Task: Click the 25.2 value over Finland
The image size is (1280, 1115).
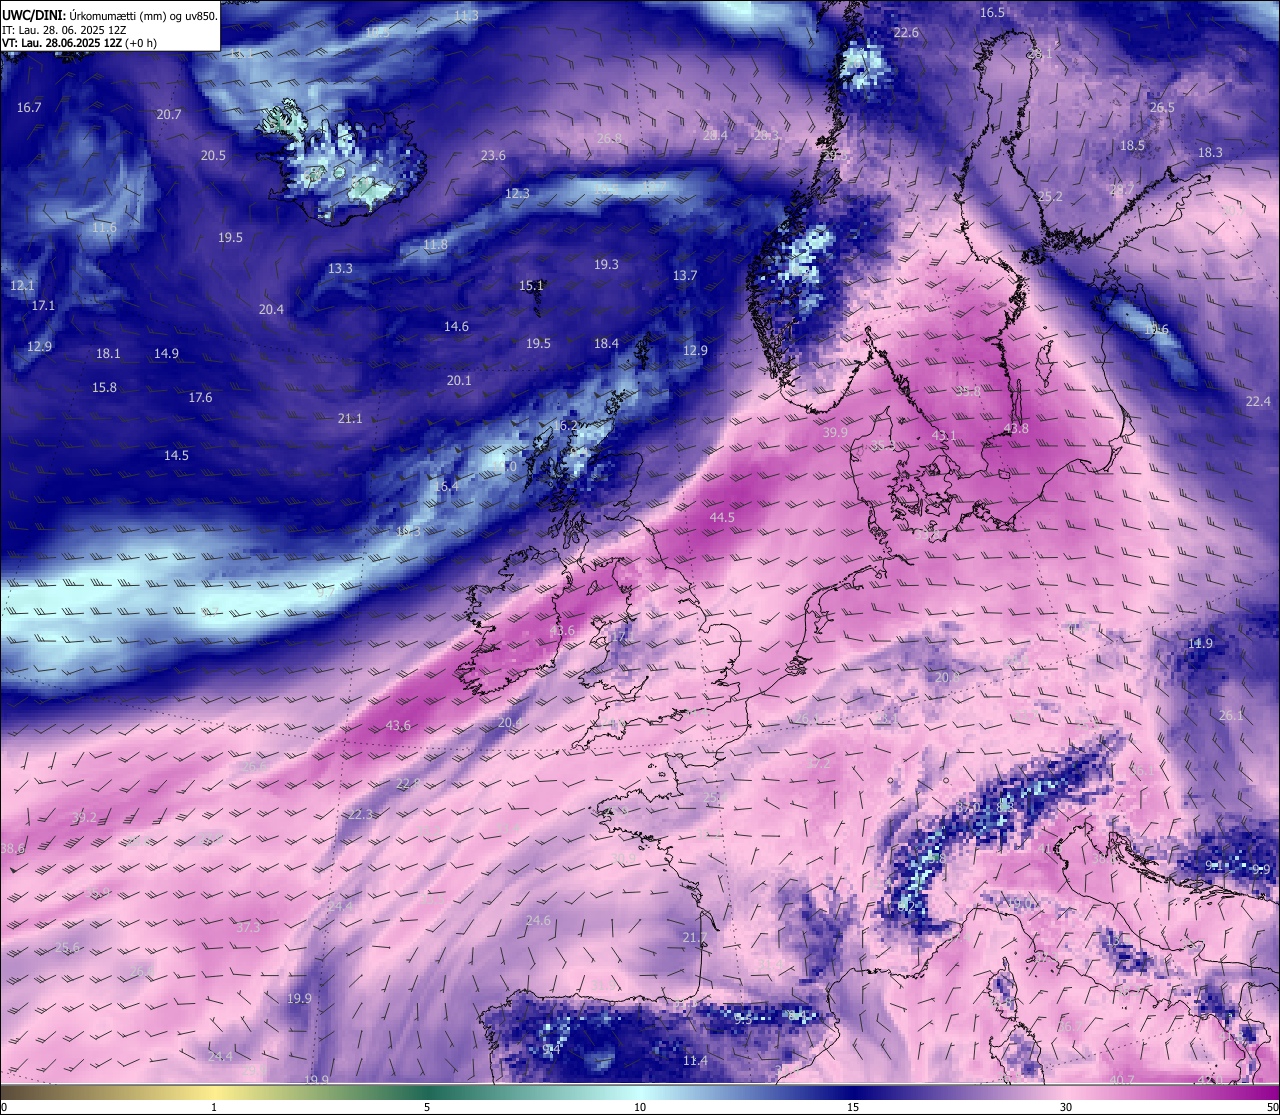Action: [x=1050, y=196]
